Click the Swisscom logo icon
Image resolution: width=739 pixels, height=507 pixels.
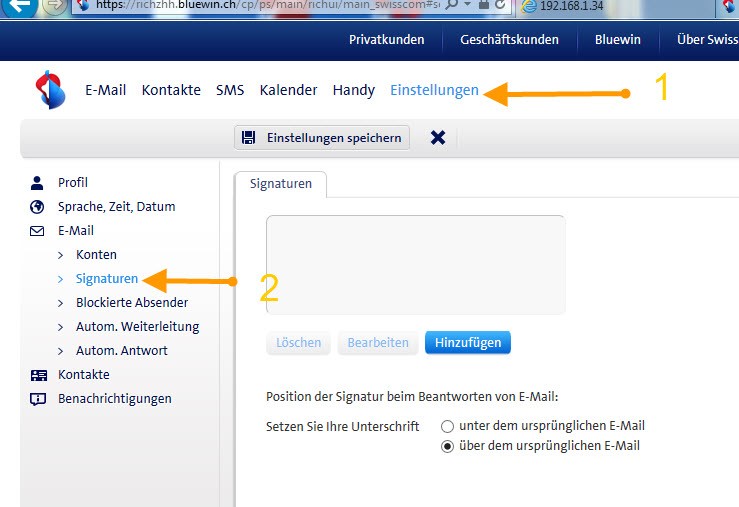tap(50, 90)
